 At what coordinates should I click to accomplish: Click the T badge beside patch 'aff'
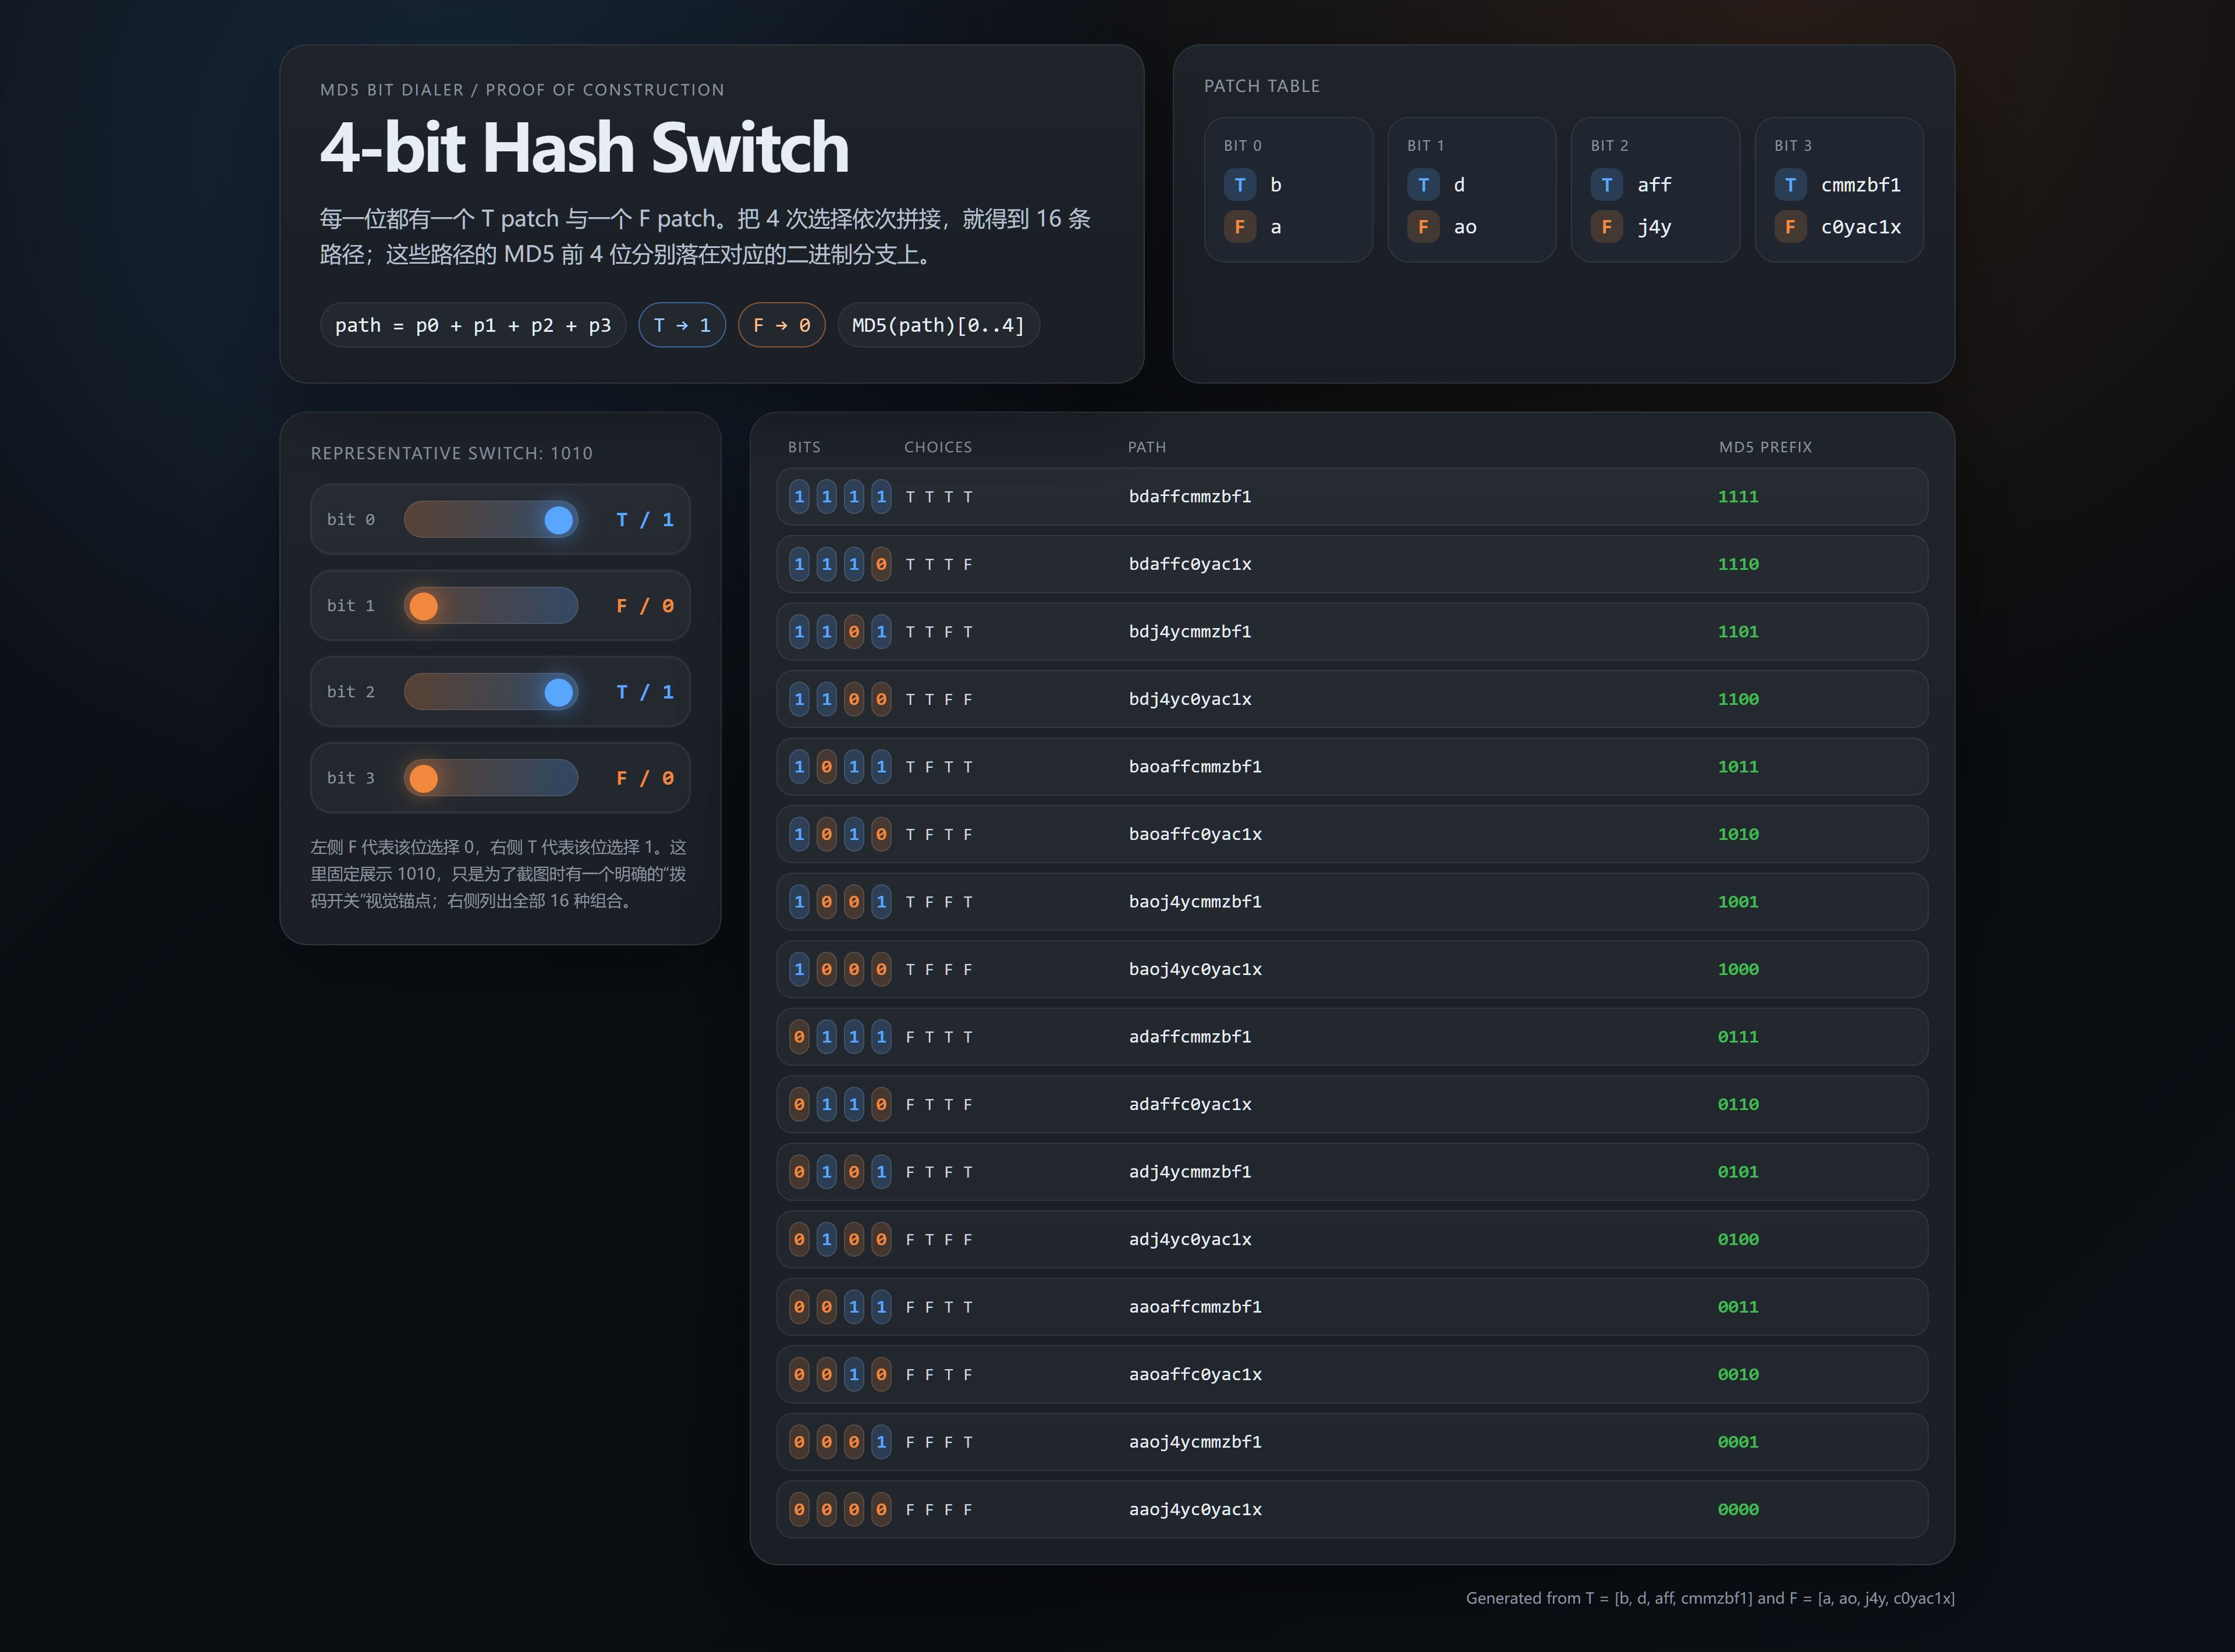(1606, 185)
